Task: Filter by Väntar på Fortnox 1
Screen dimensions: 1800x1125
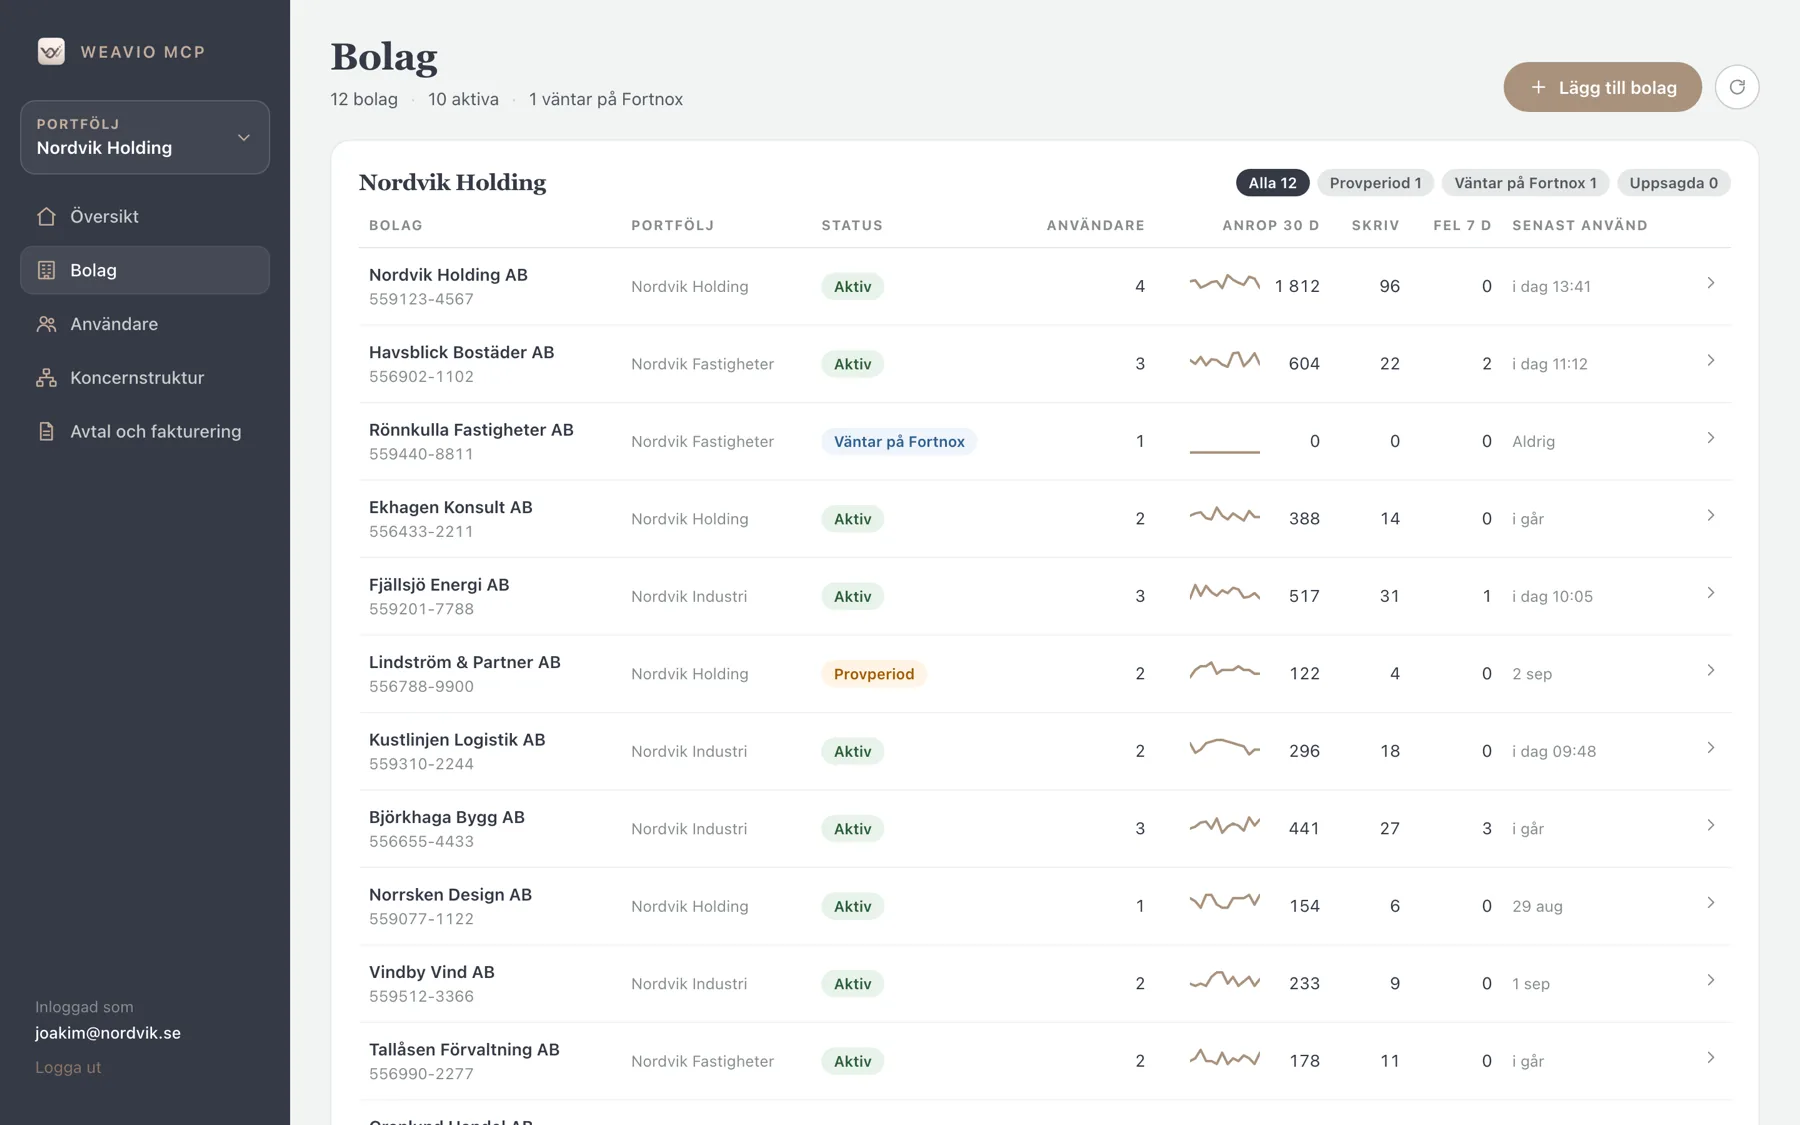Action: [x=1525, y=183]
